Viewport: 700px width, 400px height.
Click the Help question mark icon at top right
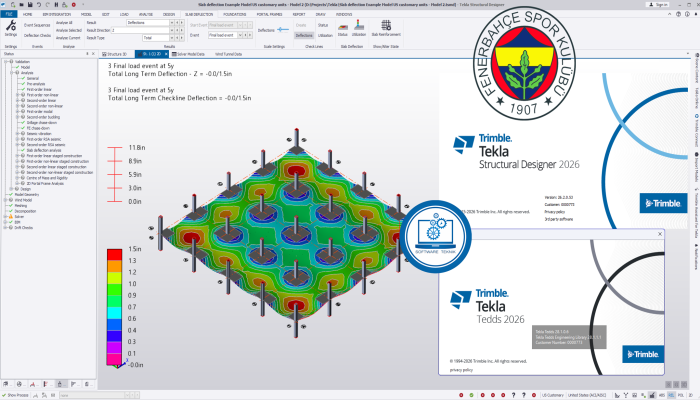(679, 14)
